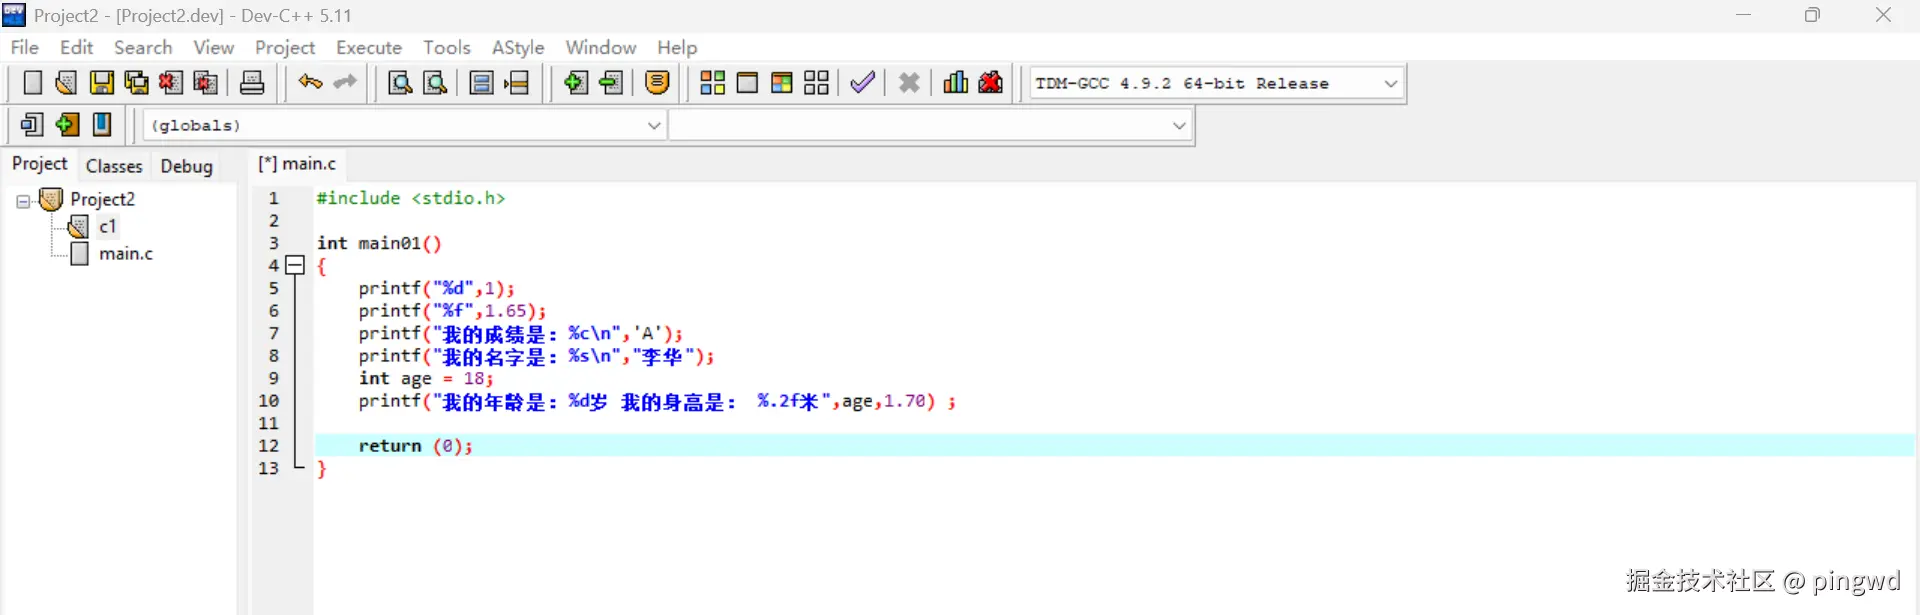Screen dimensions: 1920x615
Task: Open the Project menu
Action: pos(285,47)
